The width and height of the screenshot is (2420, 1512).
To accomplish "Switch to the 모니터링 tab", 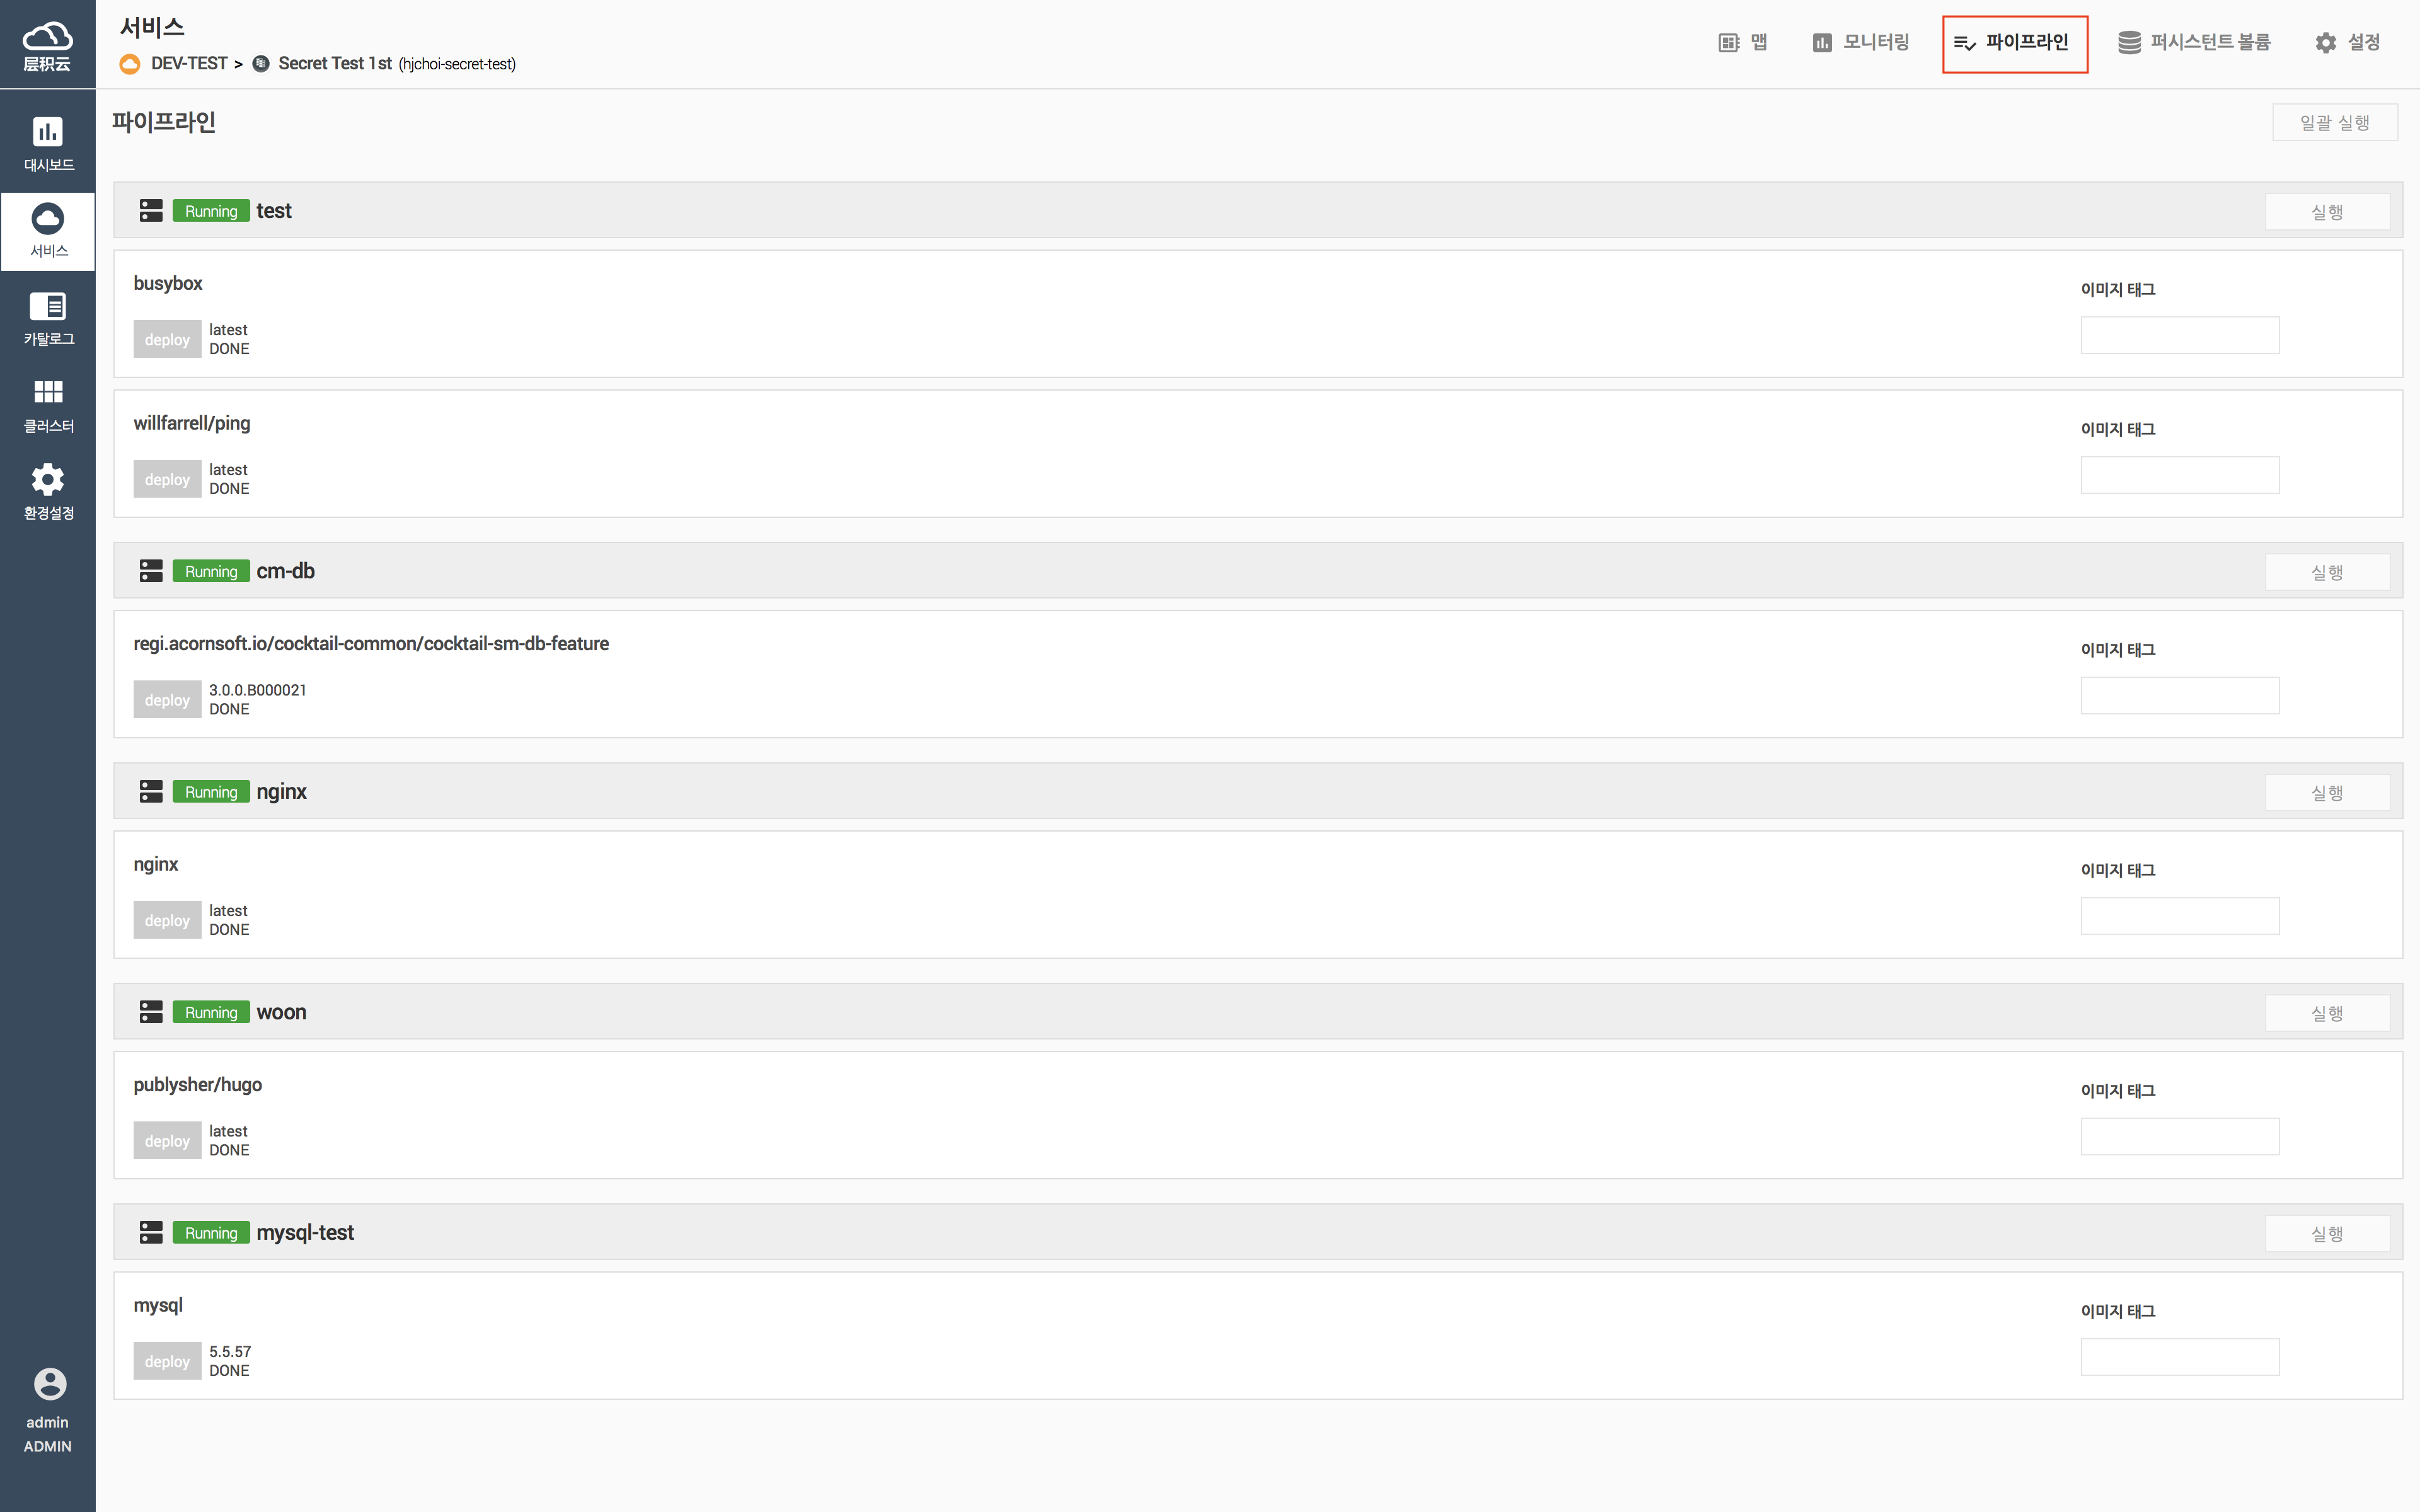I will 1861,42.
